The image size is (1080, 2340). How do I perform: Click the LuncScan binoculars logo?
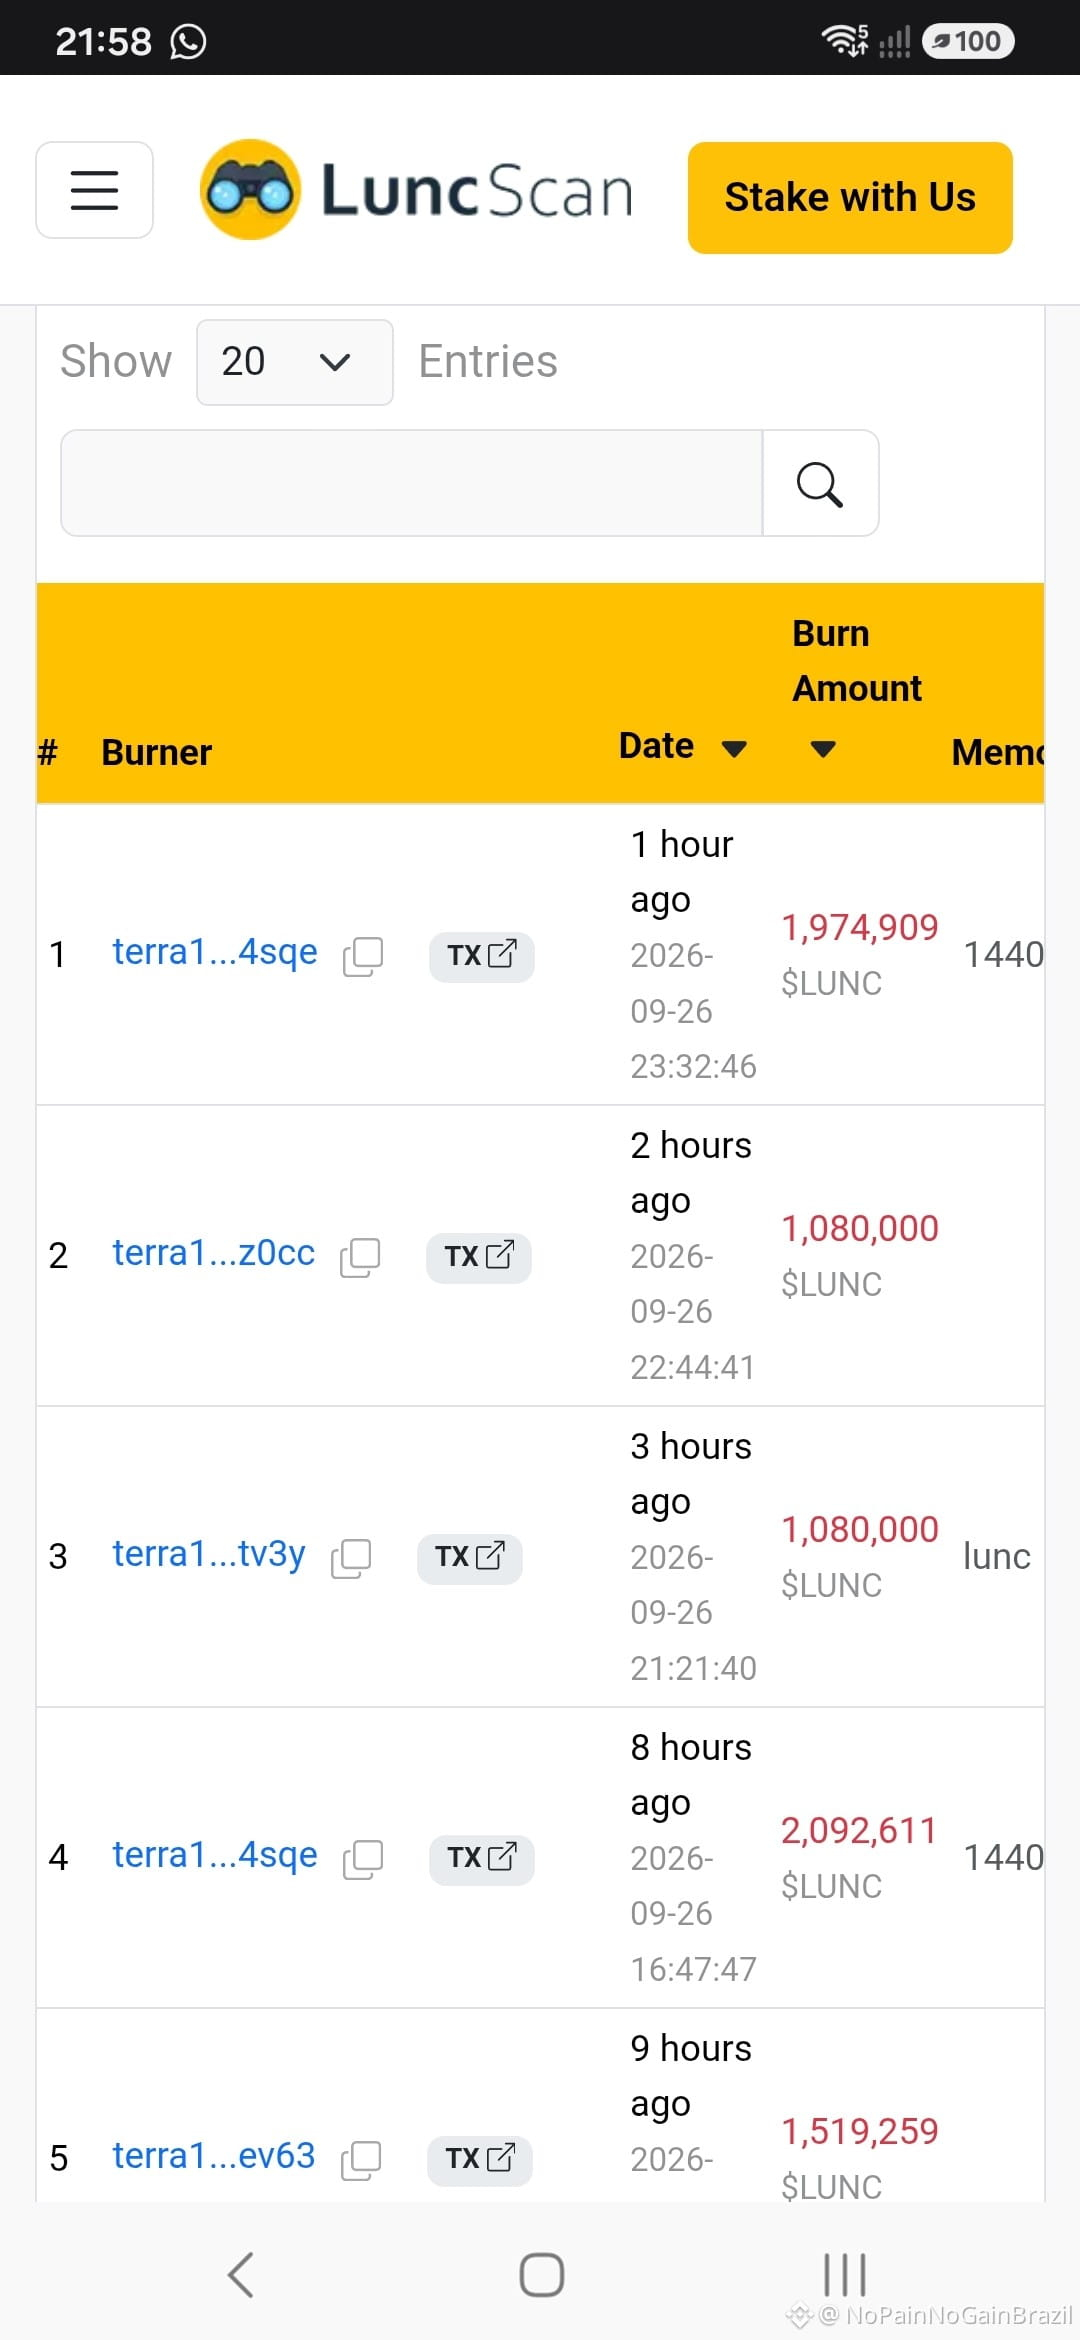tap(249, 189)
